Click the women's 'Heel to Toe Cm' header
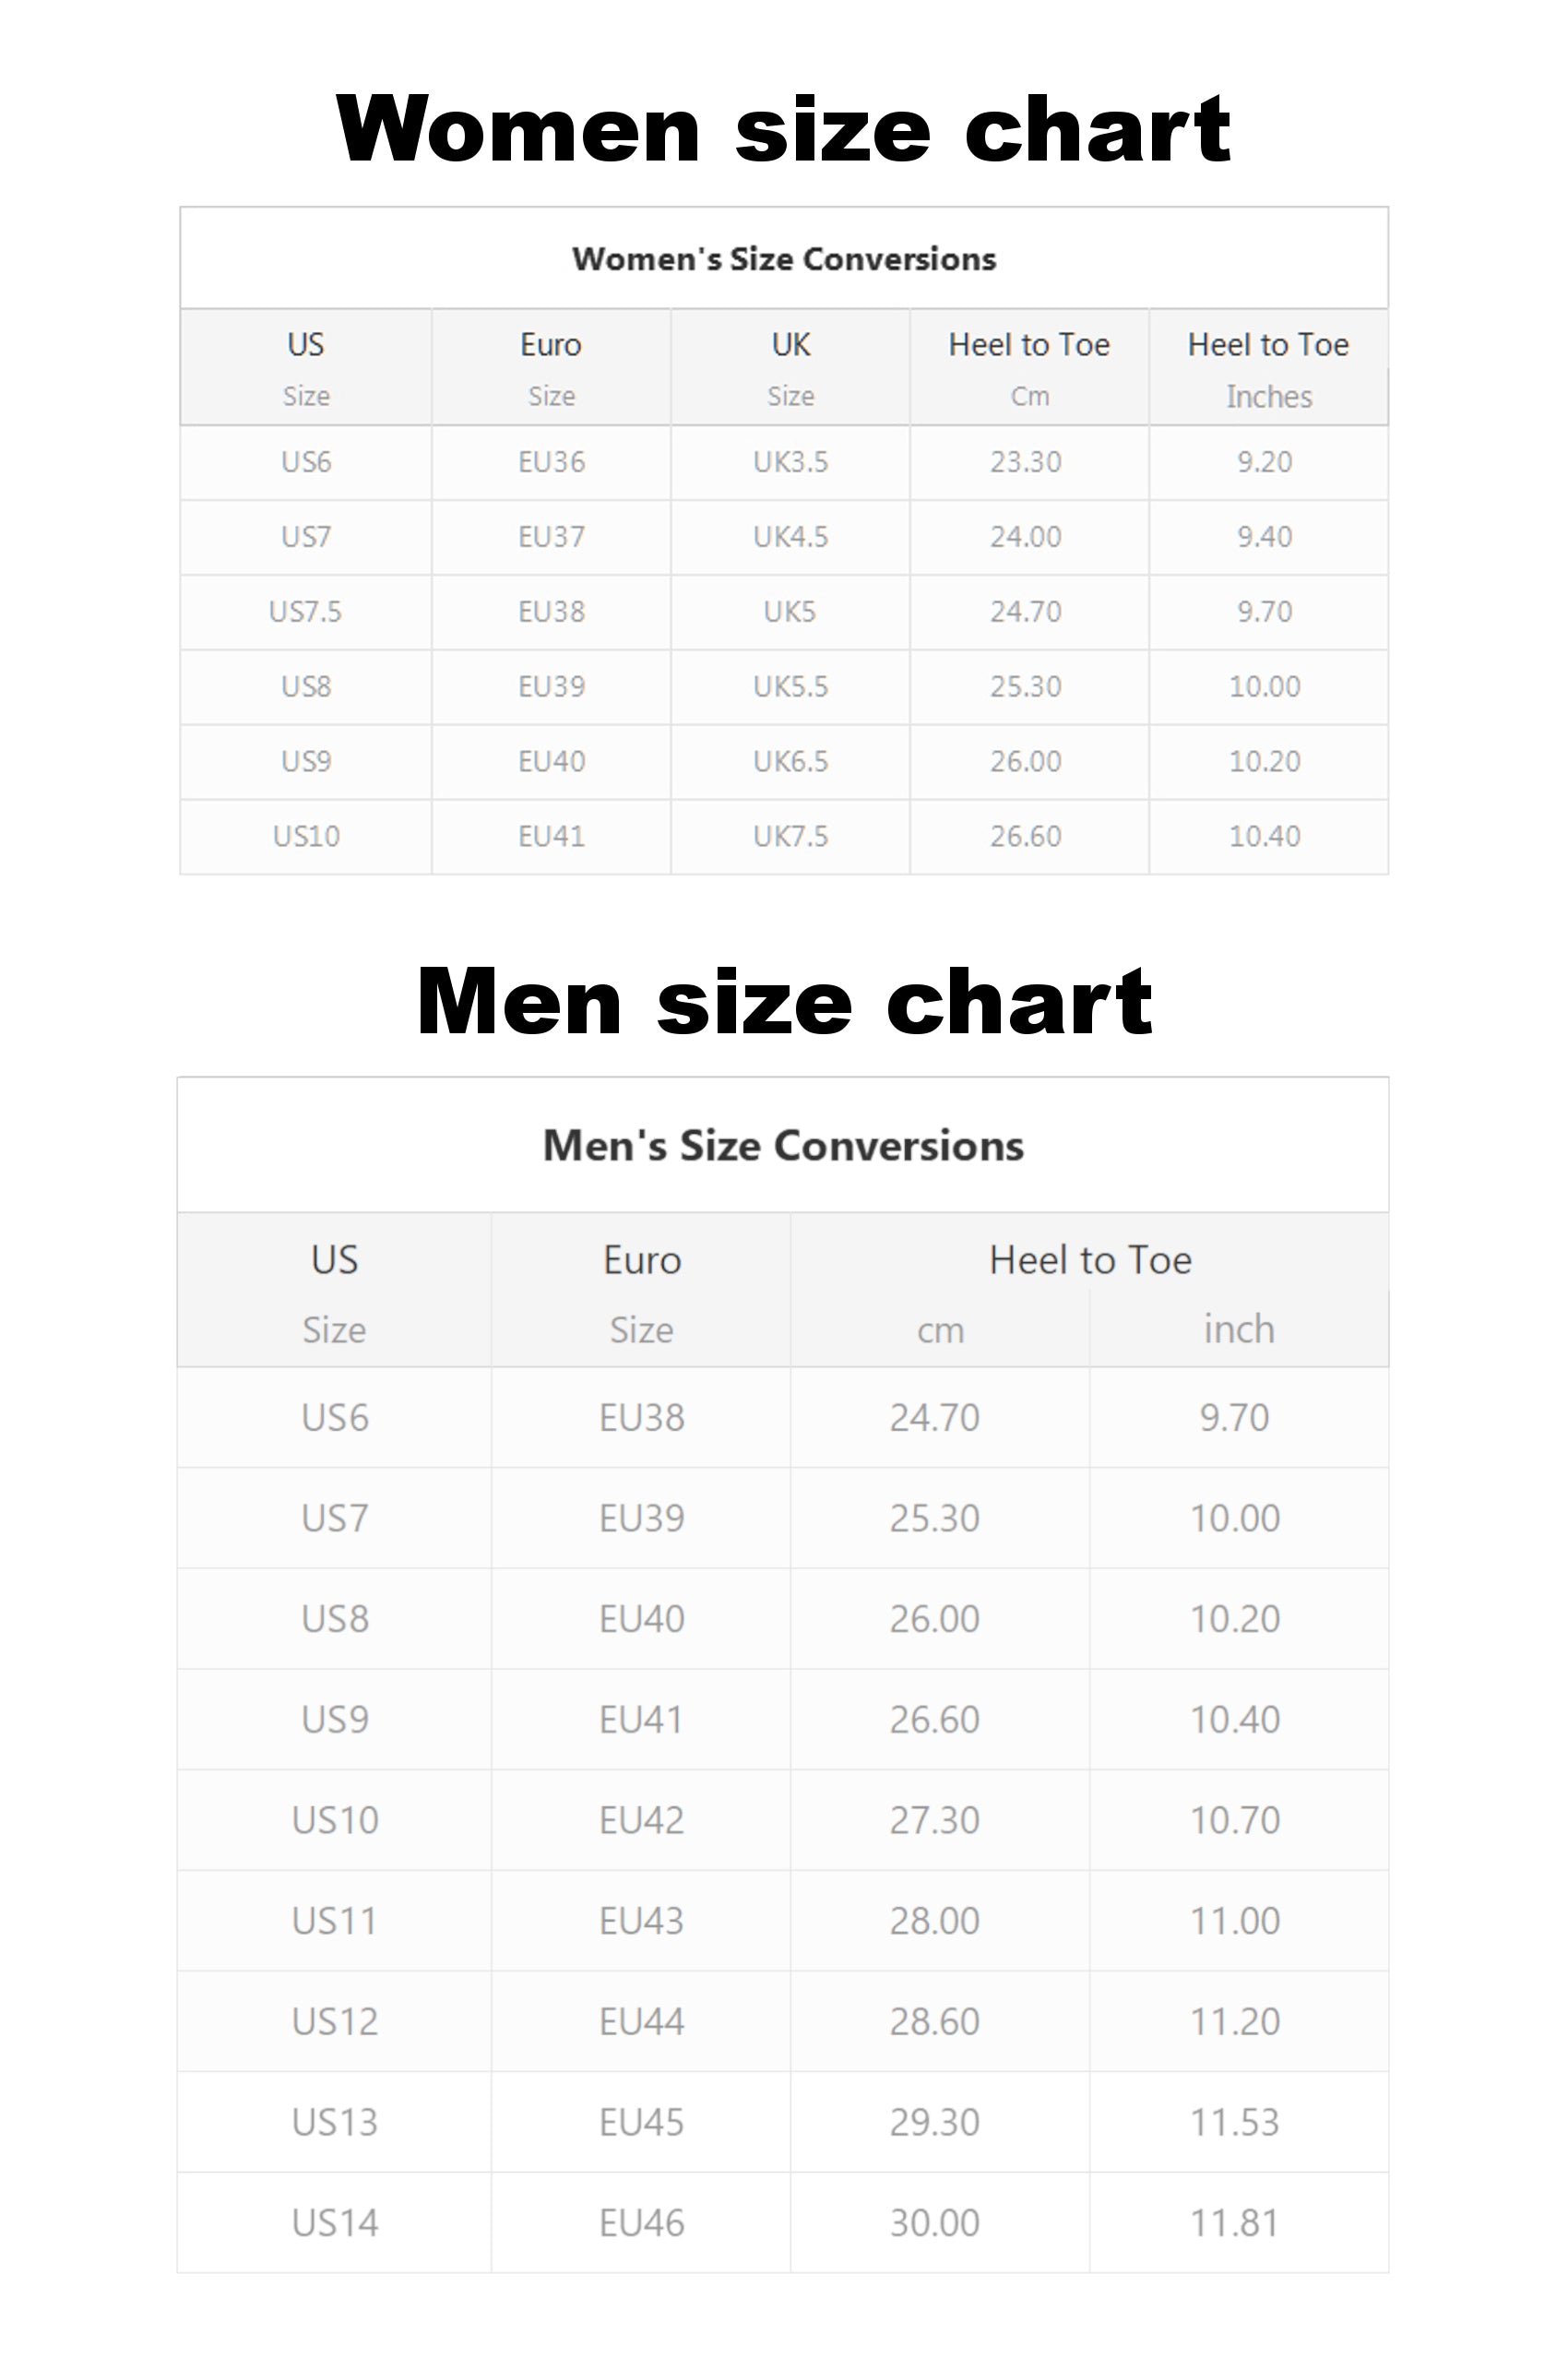Screen dimensions: 1568x2358 tap(1028, 368)
